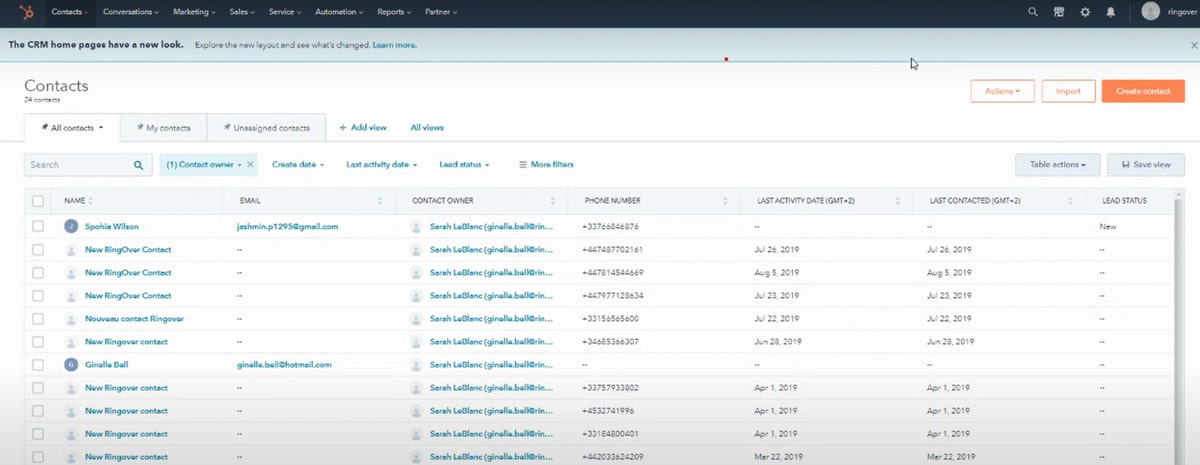Click the ringover account avatar
The width and height of the screenshot is (1200, 465).
coord(1151,11)
